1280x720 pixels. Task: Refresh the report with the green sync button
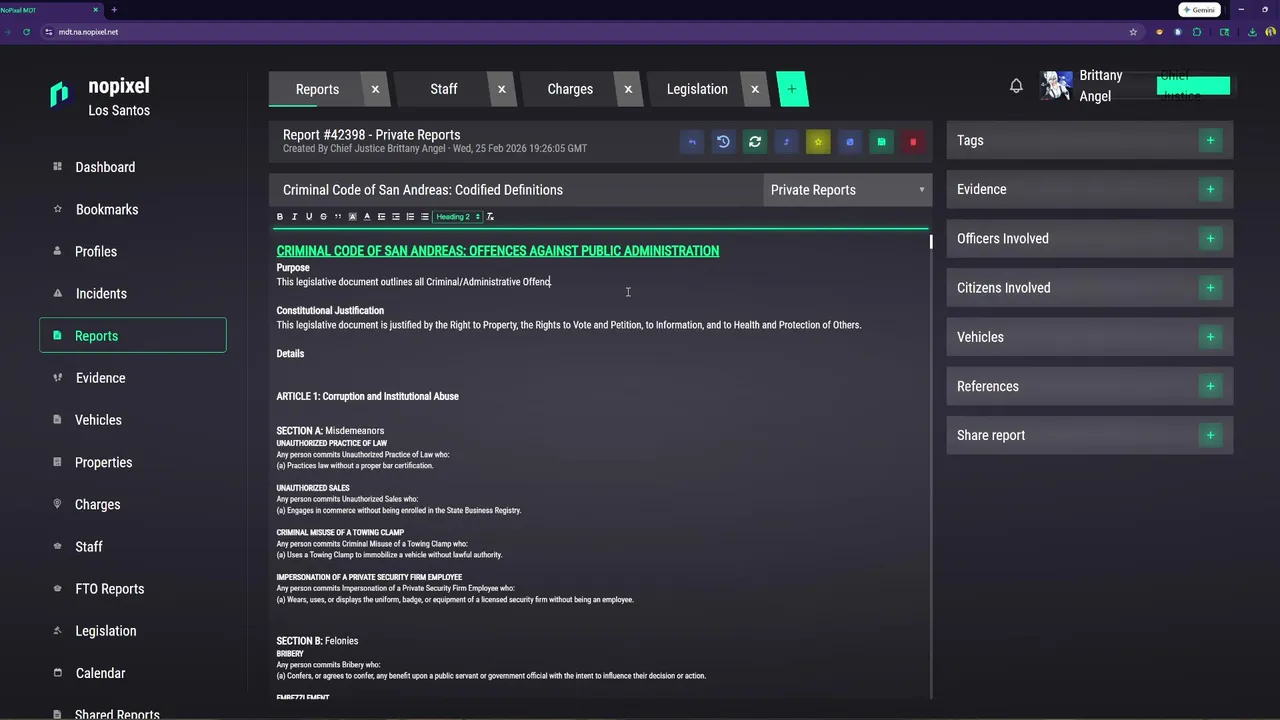tap(755, 142)
